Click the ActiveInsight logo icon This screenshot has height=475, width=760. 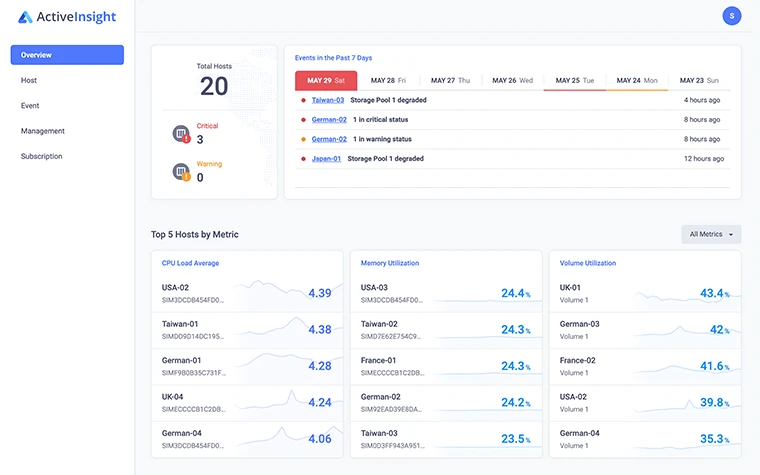pyautogui.click(x=25, y=16)
